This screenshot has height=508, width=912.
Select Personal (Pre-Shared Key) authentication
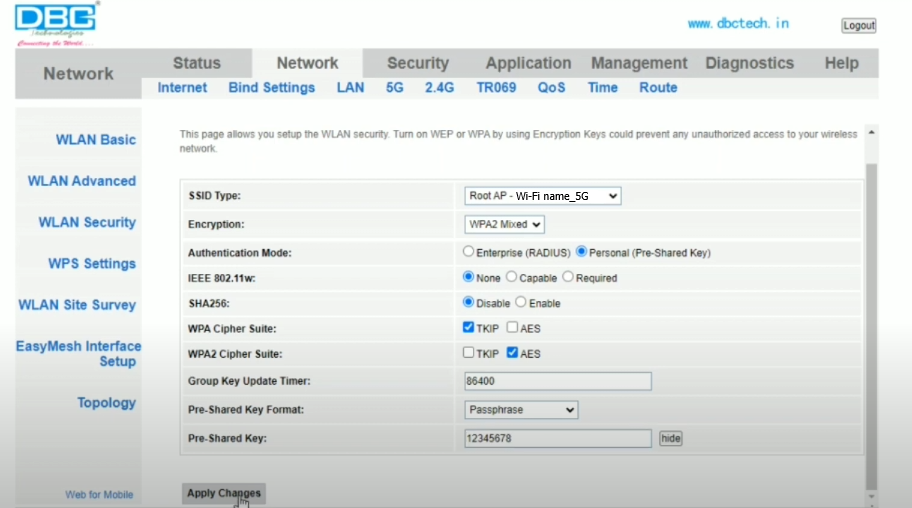pos(581,251)
